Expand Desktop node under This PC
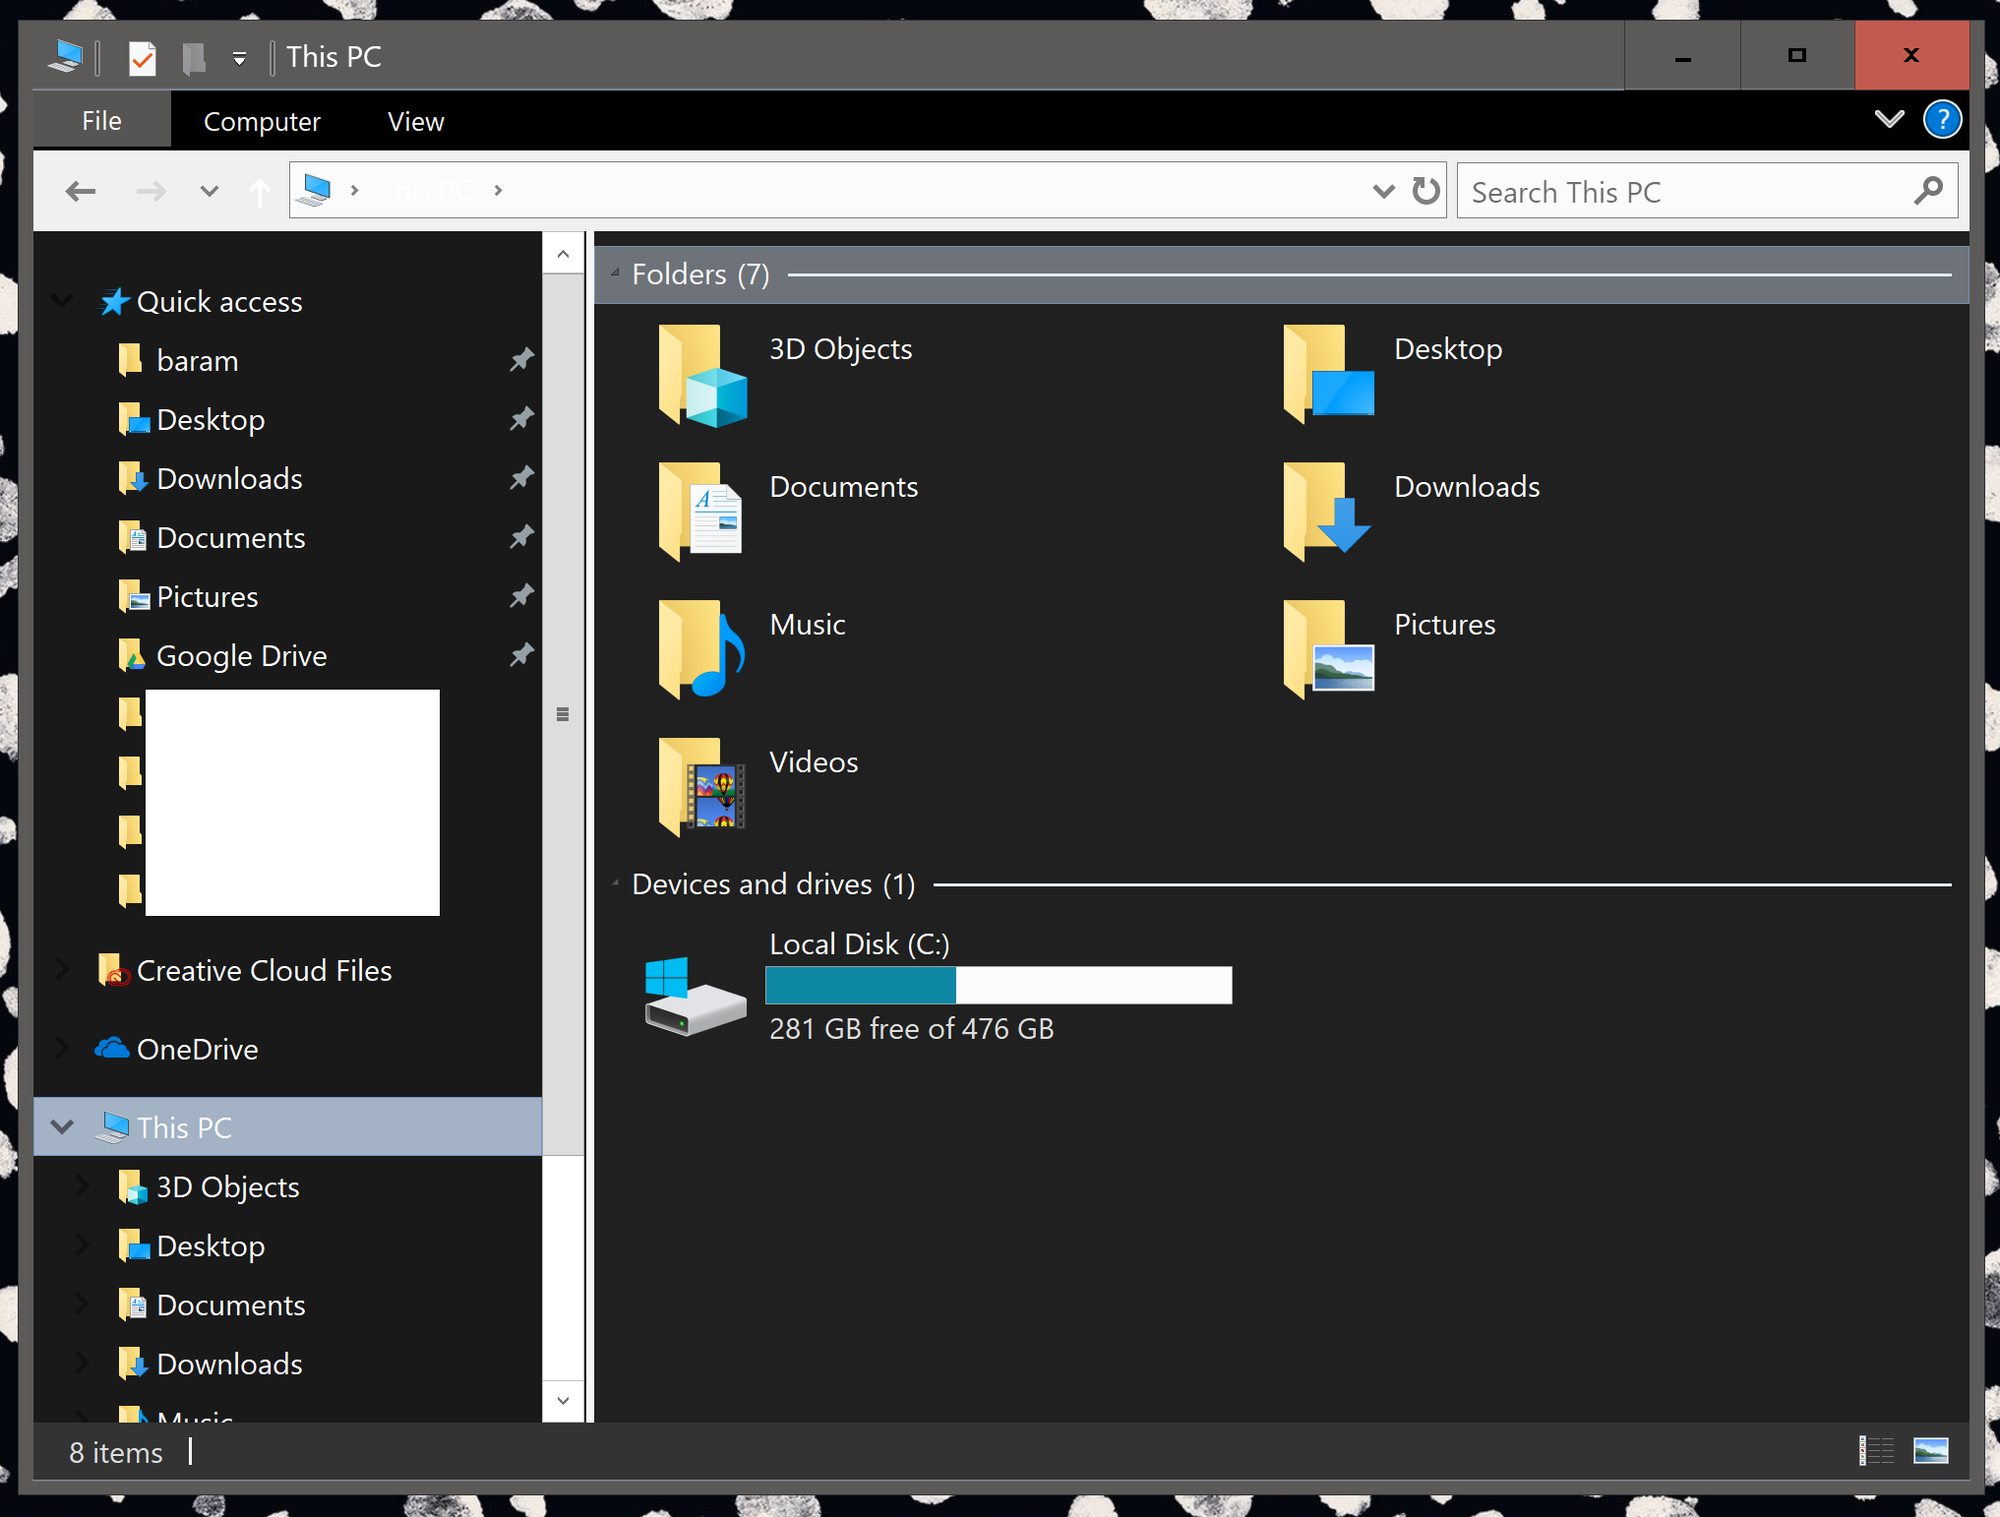Image resolution: width=2000 pixels, height=1517 pixels. pos(82,1245)
